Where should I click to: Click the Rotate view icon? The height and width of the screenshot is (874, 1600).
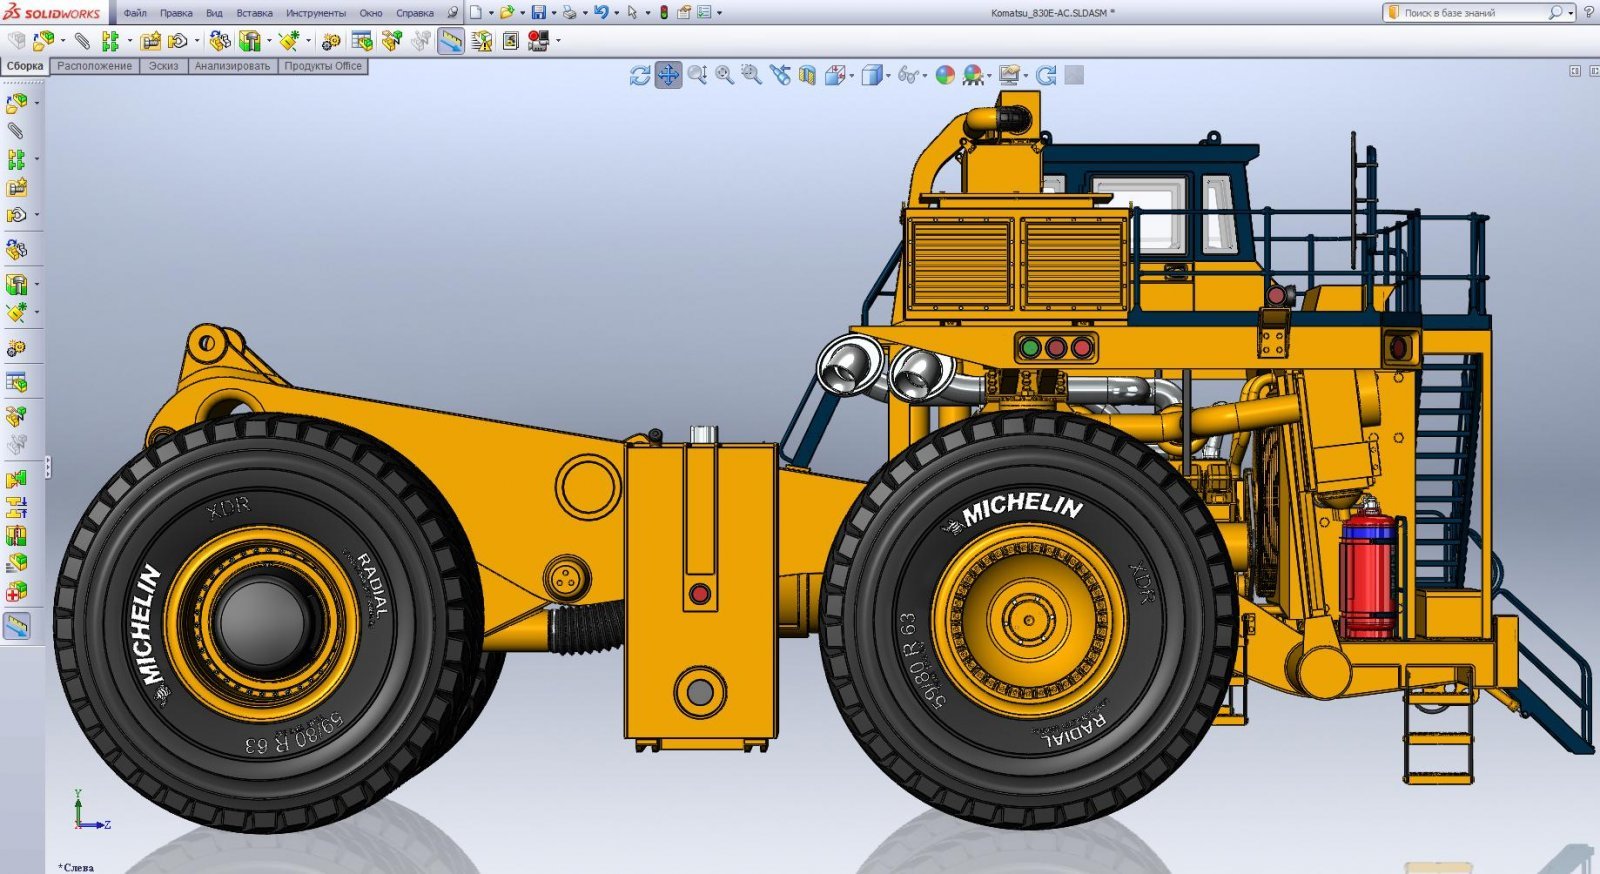point(640,75)
